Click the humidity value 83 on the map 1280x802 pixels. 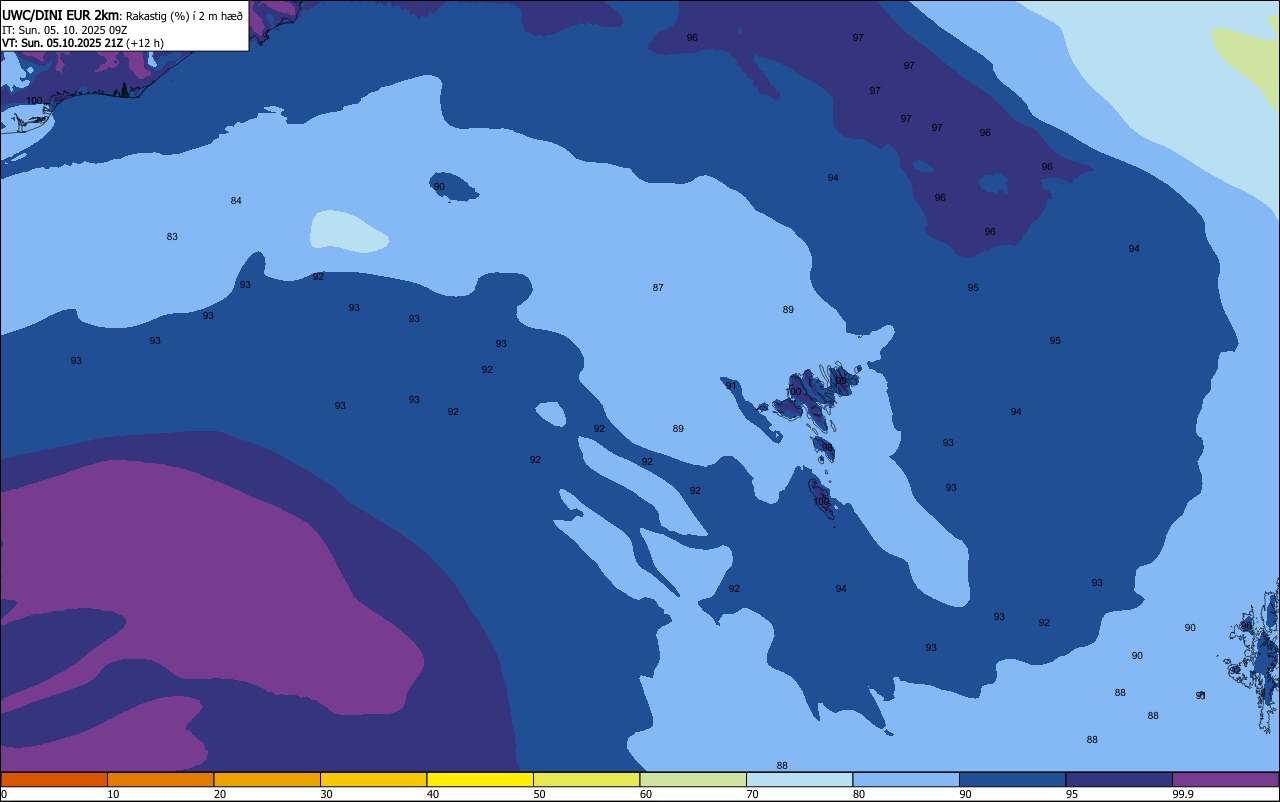point(172,237)
